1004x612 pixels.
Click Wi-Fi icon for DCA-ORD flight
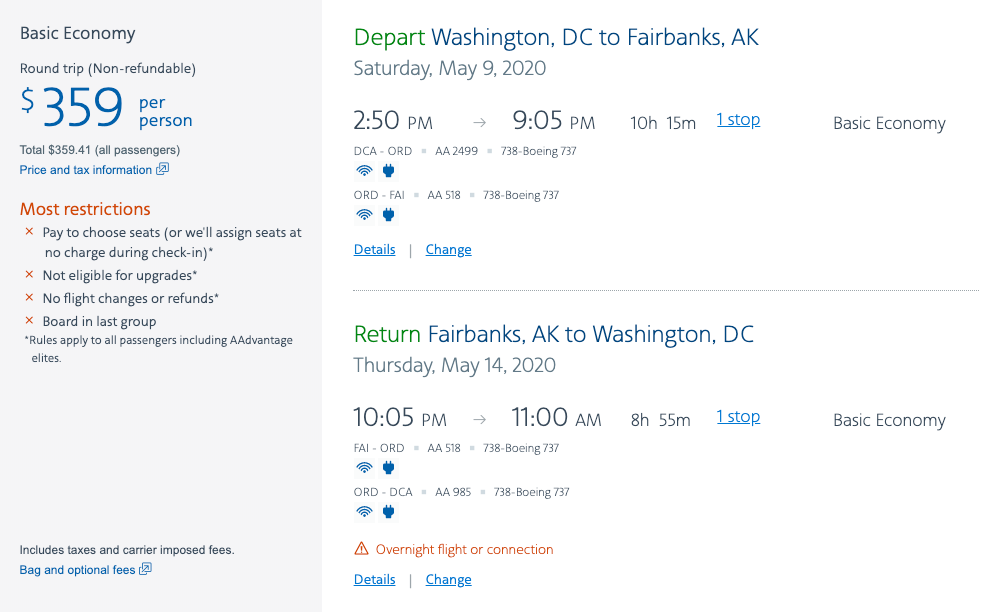364,170
